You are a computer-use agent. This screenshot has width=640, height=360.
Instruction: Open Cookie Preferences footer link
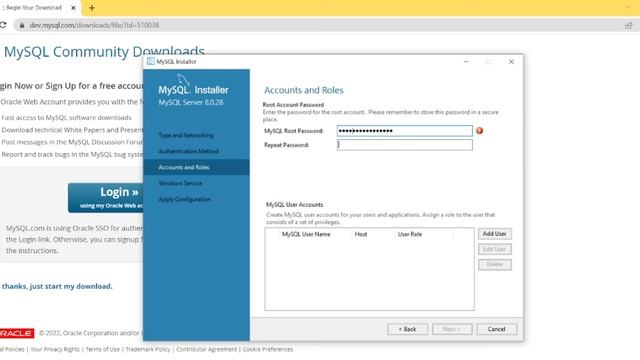[x=268, y=349]
